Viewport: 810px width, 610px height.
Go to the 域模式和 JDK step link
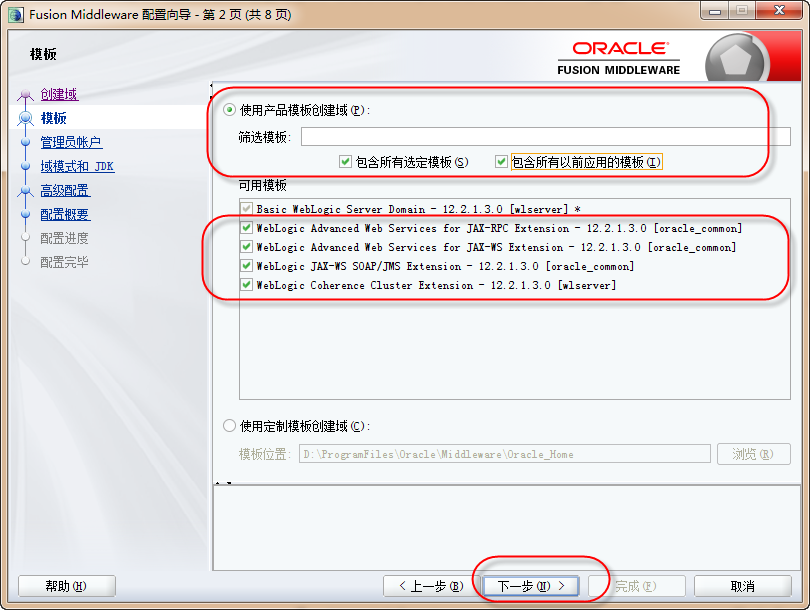[77, 166]
